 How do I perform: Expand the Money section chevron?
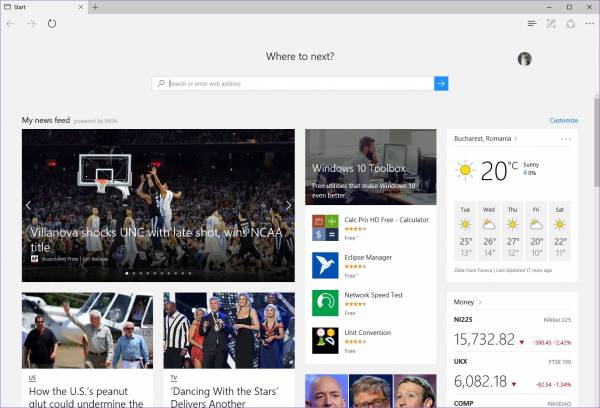pyautogui.click(x=480, y=302)
